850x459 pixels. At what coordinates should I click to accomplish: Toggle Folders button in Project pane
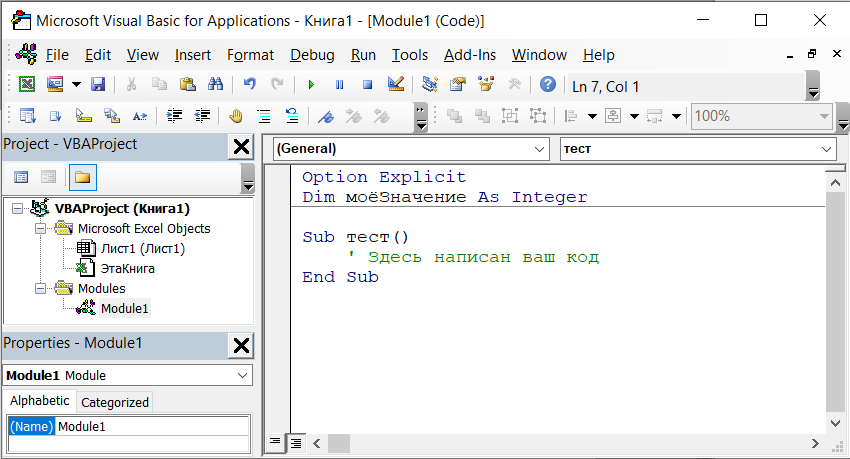pyautogui.click(x=83, y=177)
